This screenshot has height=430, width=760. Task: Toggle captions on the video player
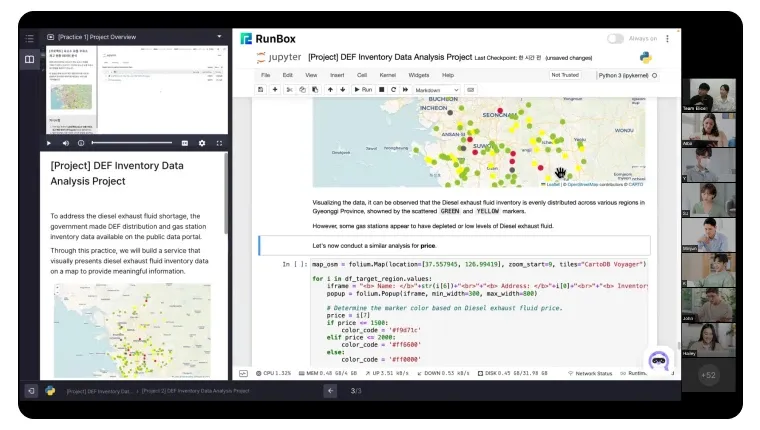pyautogui.click(x=185, y=143)
